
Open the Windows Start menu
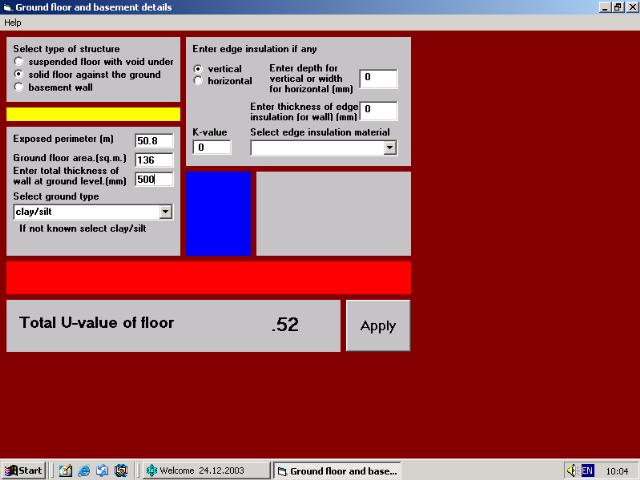23,470
